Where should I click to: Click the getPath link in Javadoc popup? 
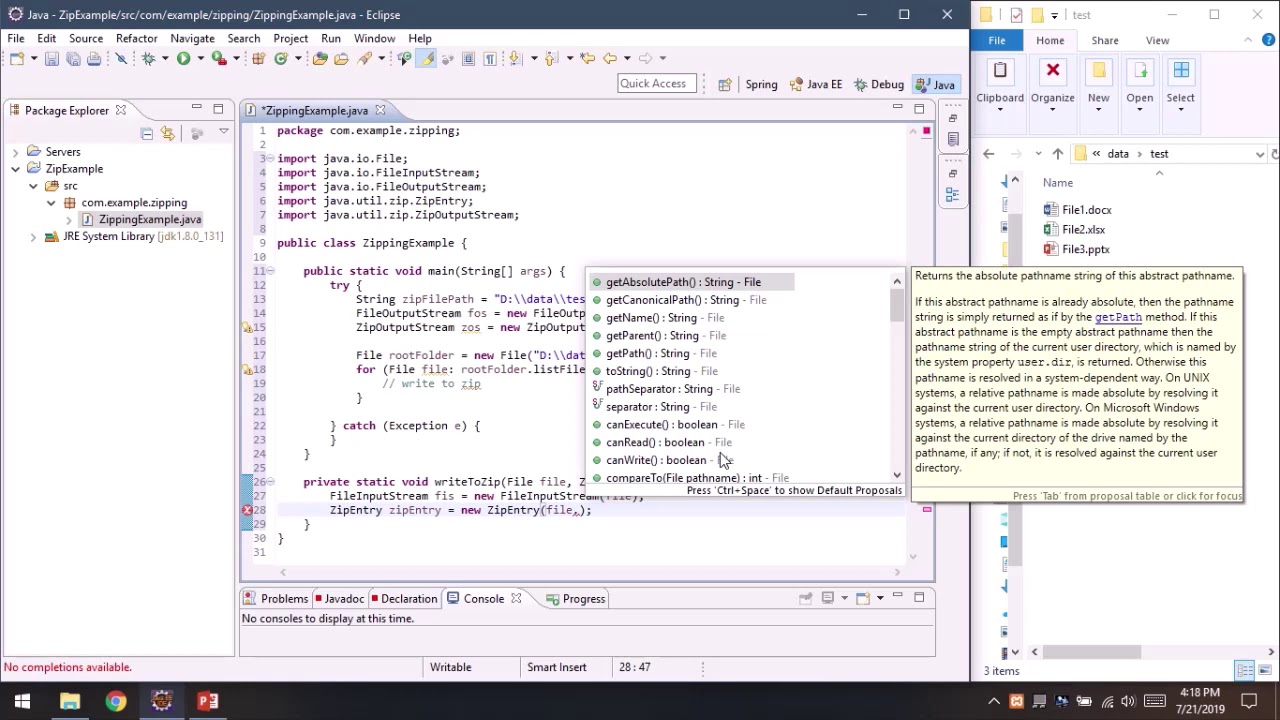(x=1118, y=317)
